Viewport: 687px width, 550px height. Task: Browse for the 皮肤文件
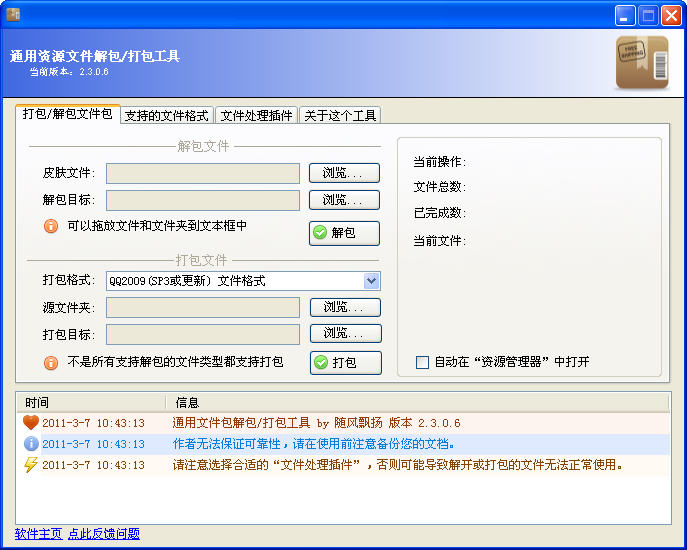click(344, 173)
